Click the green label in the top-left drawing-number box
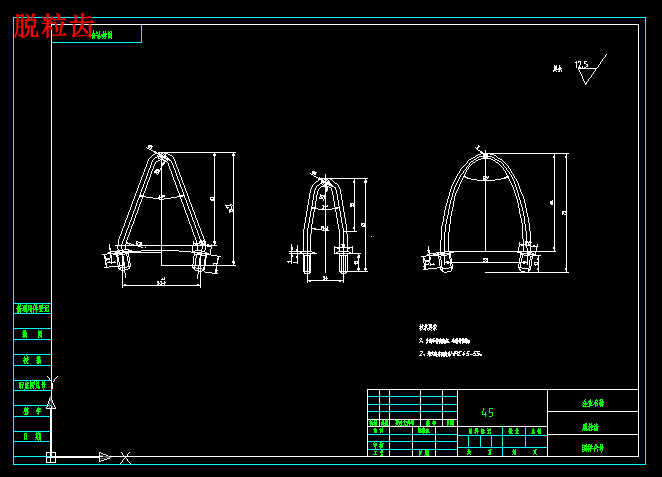The image size is (662, 477). 102,35
